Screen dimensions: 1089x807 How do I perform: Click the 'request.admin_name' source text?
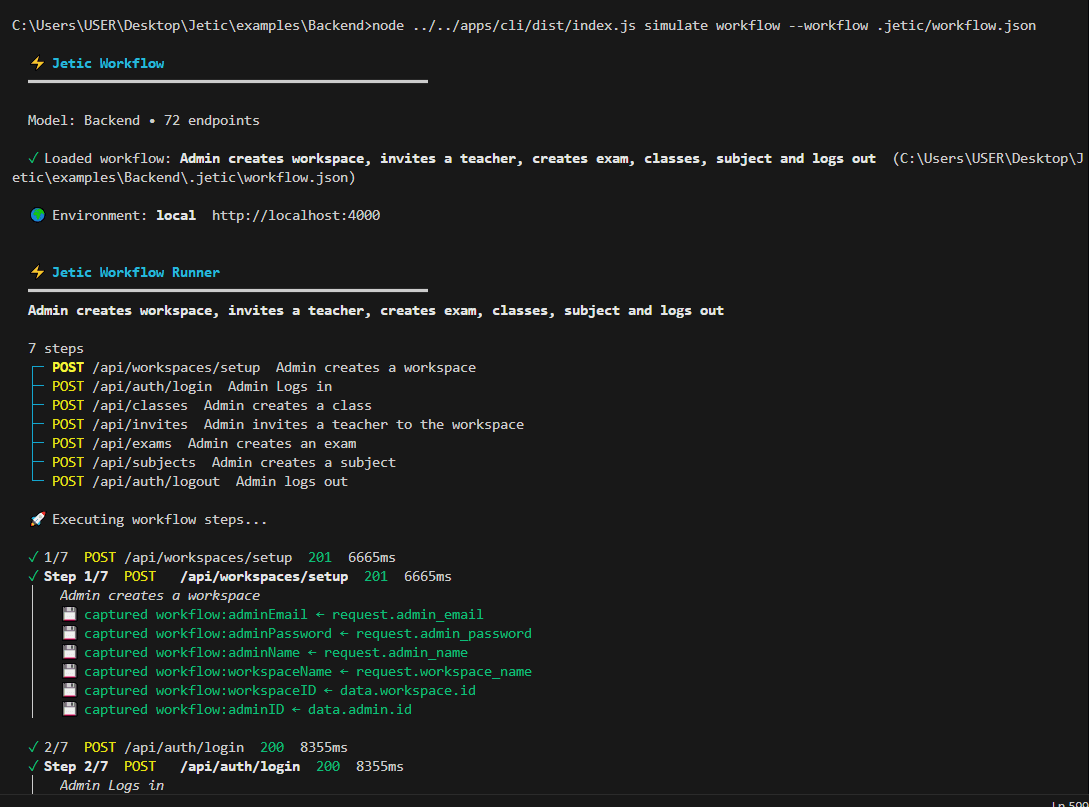click(396, 652)
